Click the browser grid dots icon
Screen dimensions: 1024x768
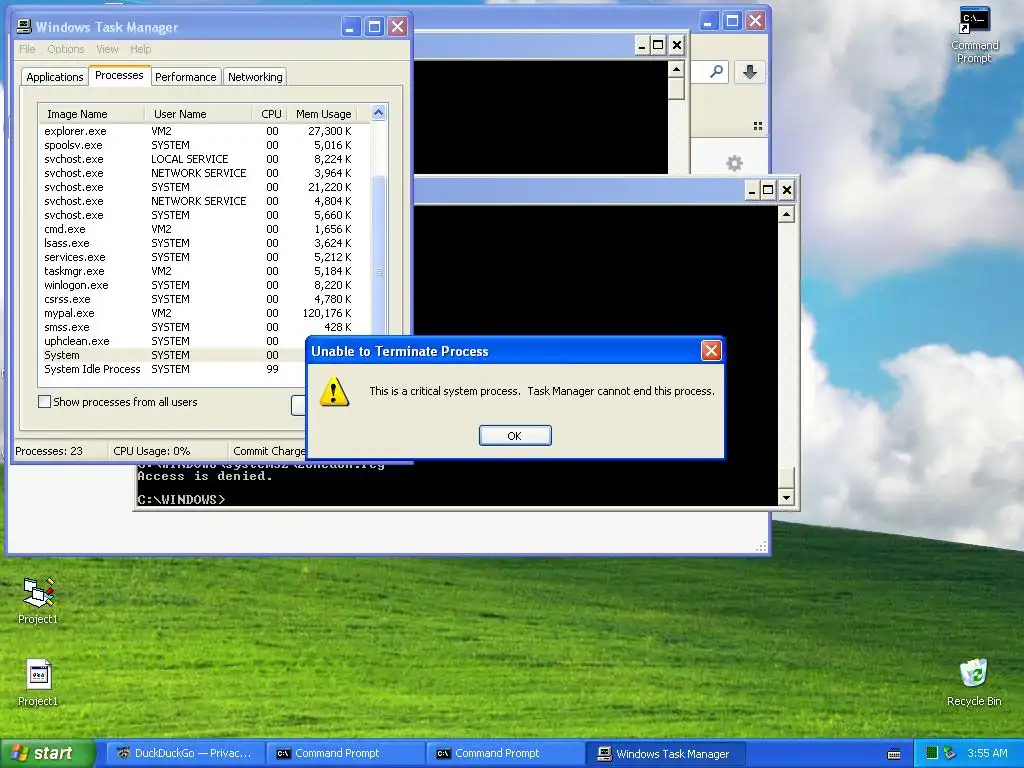coord(758,126)
